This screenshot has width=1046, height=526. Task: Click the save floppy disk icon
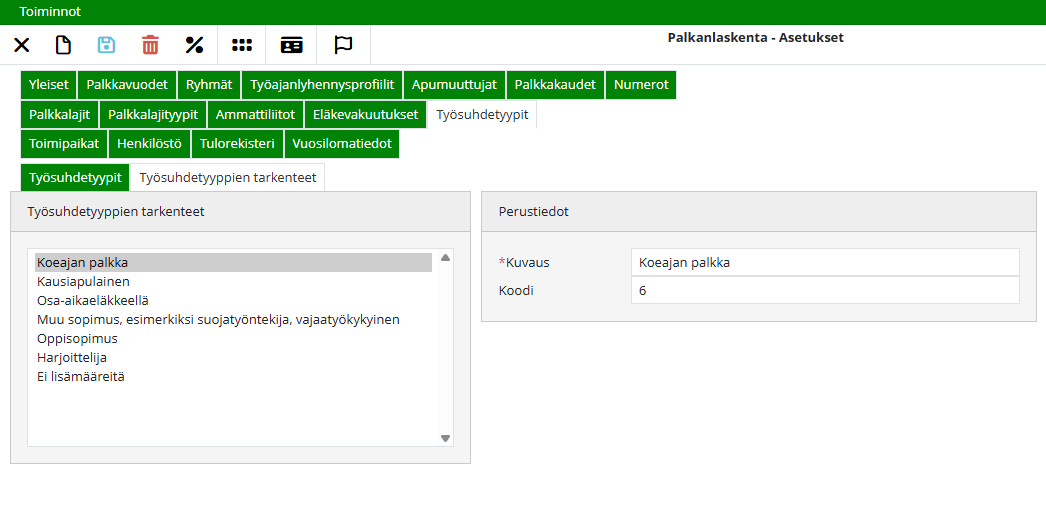(x=106, y=45)
